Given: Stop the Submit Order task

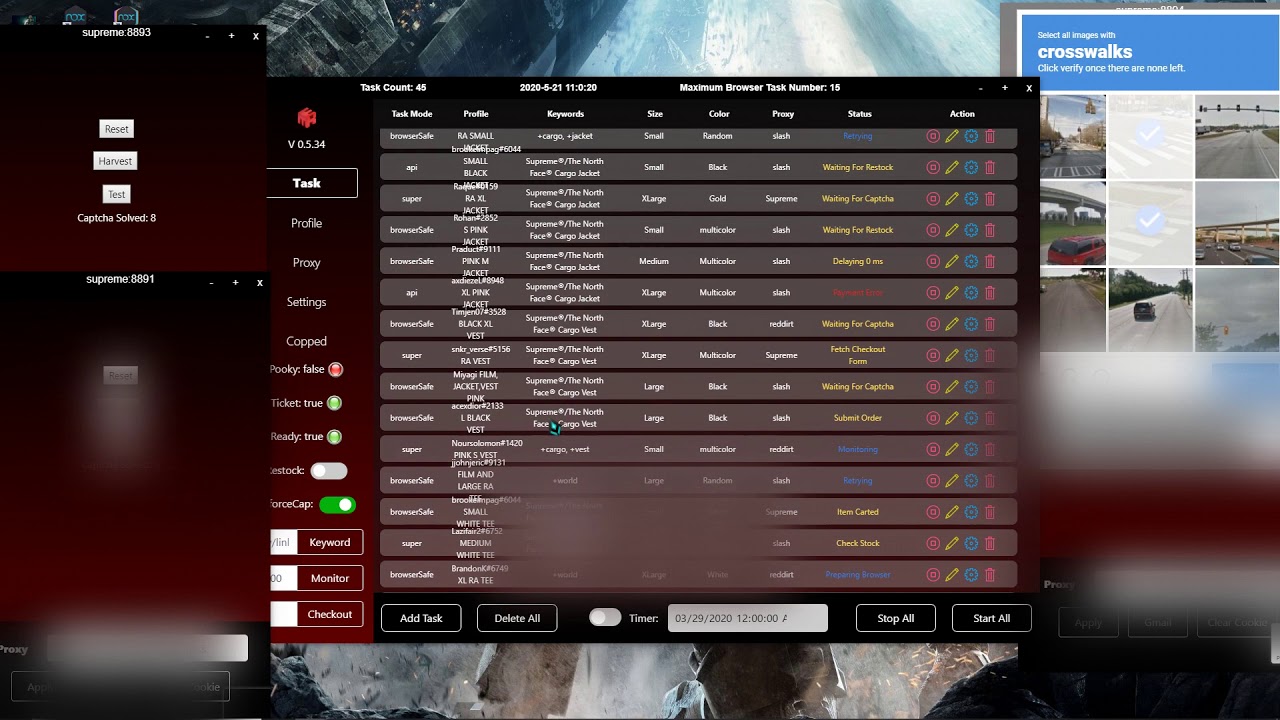Looking at the screenshot, I should click(933, 418).
